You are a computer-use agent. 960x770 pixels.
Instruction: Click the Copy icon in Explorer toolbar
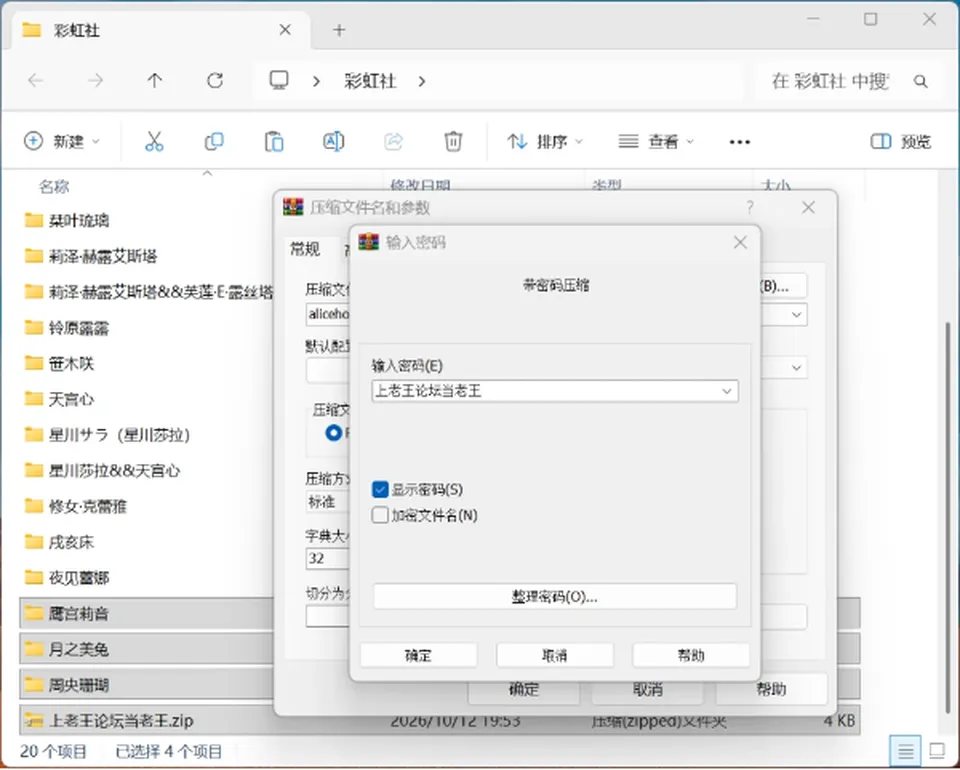(214, 141)
